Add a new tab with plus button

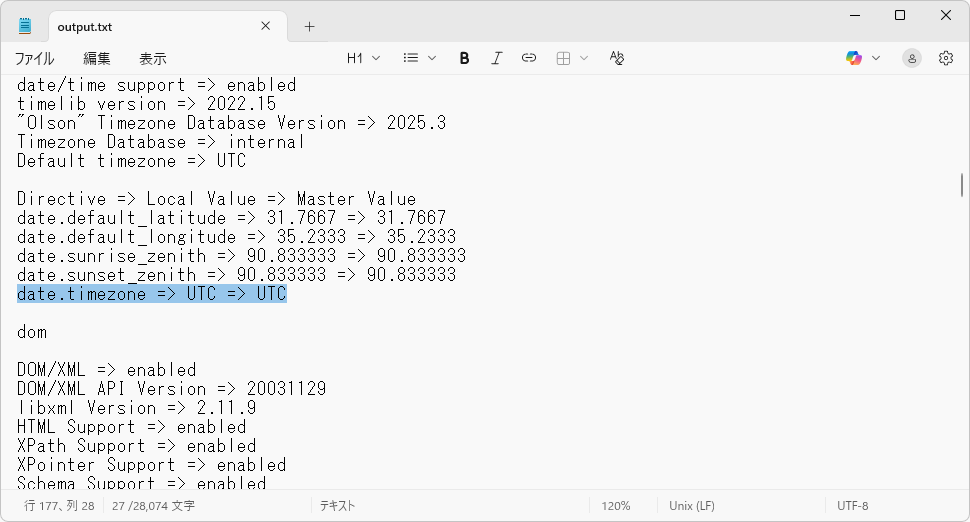(309, 27)
